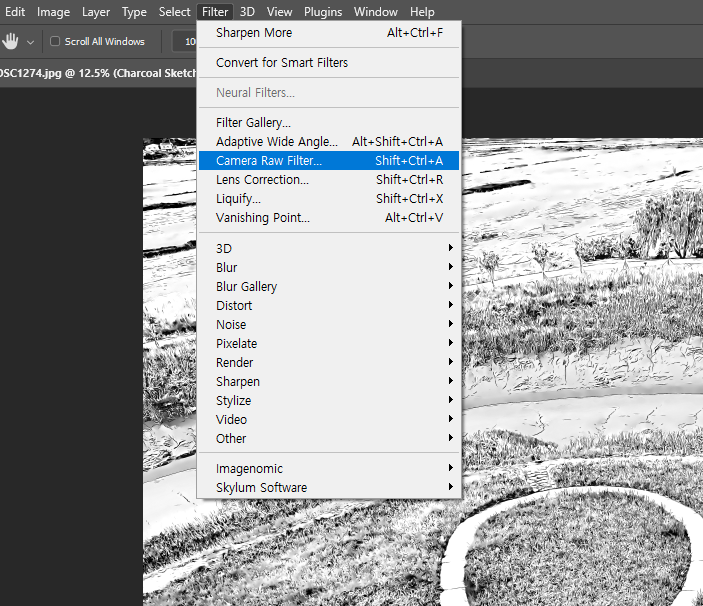Open the Hand tool preset dropdown arrow

coord(30,43)
